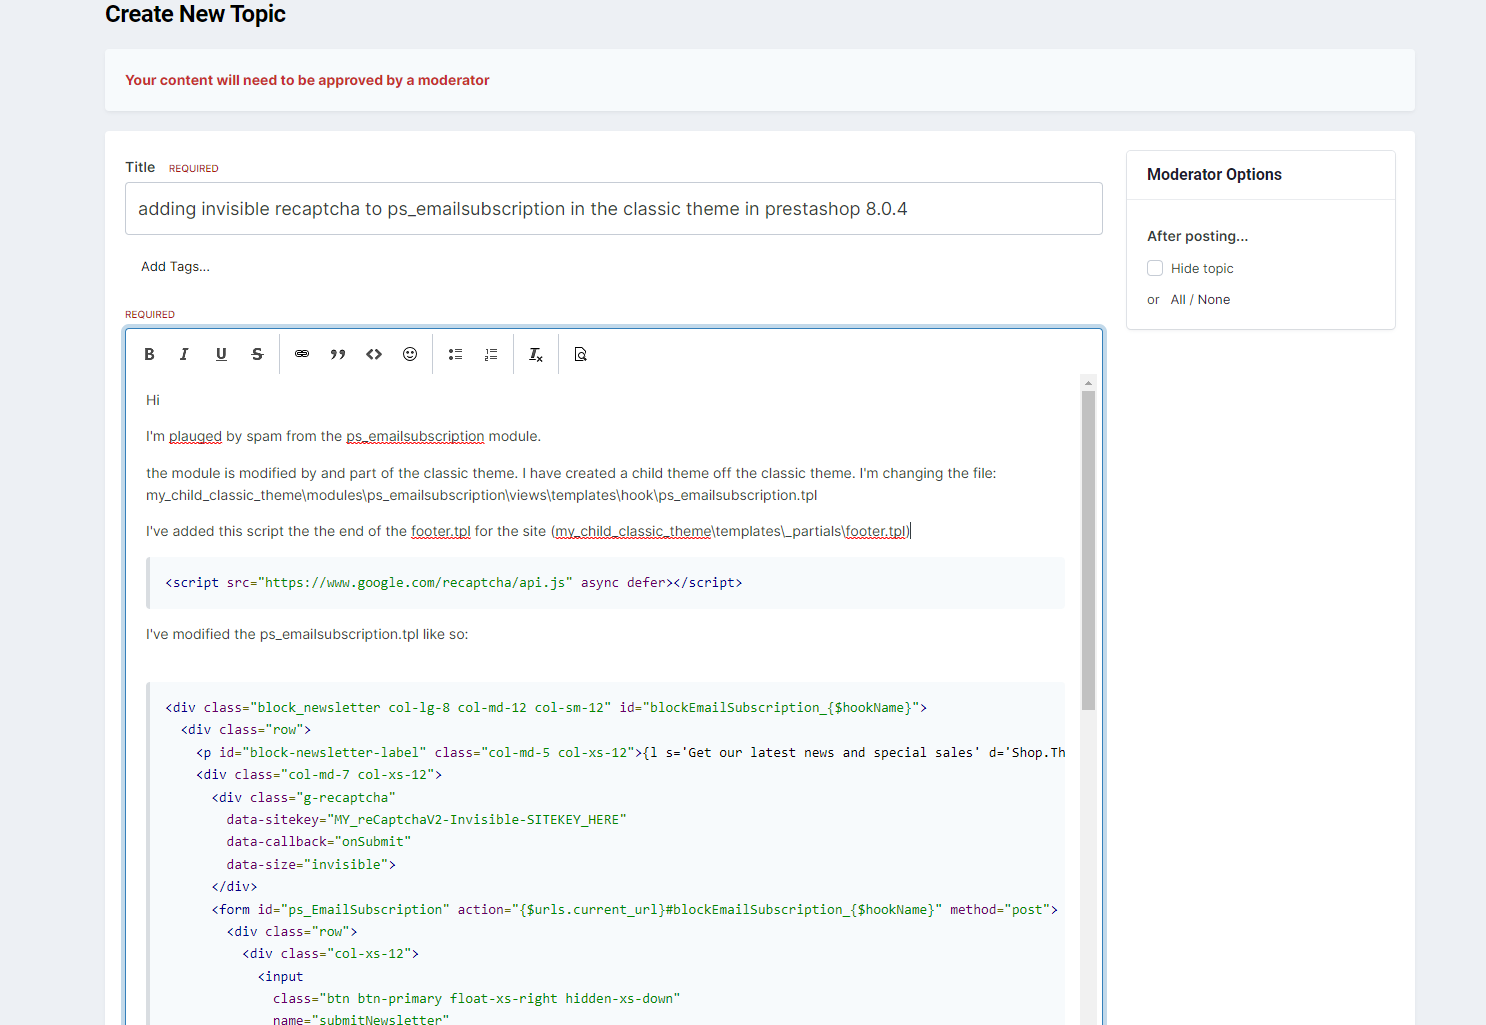Image resolution: width=1486 pixels, height=1025 pixels.
Task: Check the Hide topic checkbox
Action: tap(1155, 268)
